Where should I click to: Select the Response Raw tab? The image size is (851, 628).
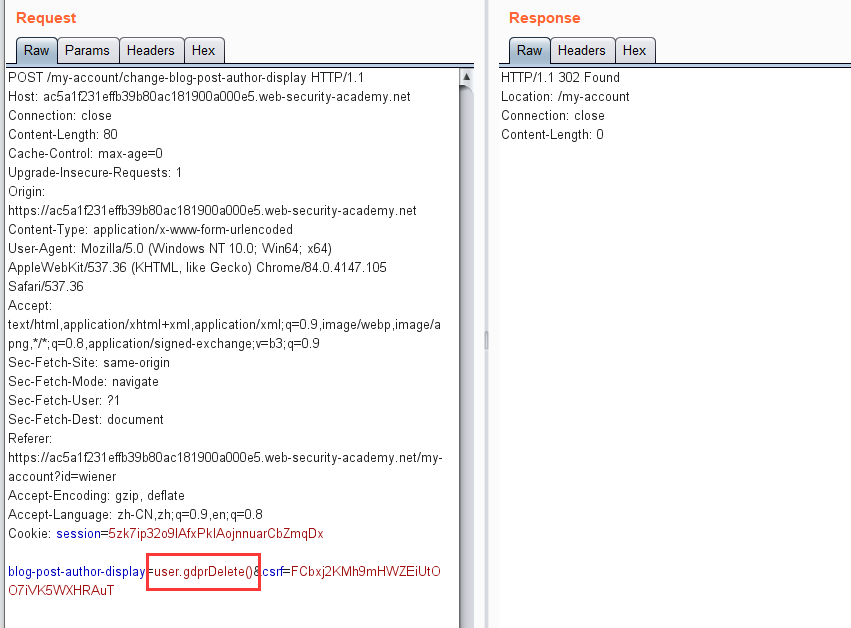(529, 50)
